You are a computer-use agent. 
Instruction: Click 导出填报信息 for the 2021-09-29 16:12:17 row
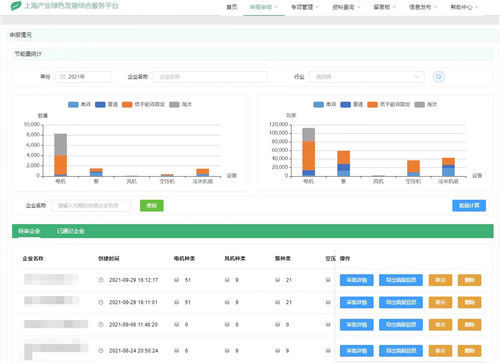[401, 280]
